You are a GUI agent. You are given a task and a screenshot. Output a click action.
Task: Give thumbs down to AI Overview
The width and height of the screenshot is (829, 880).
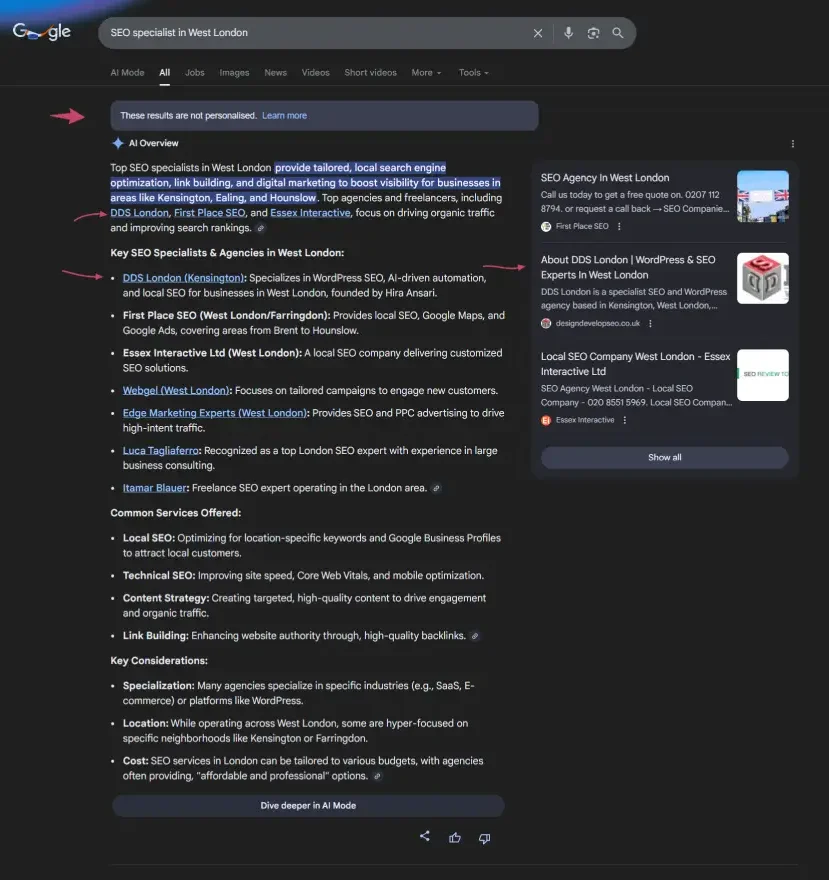coord(484,837)
